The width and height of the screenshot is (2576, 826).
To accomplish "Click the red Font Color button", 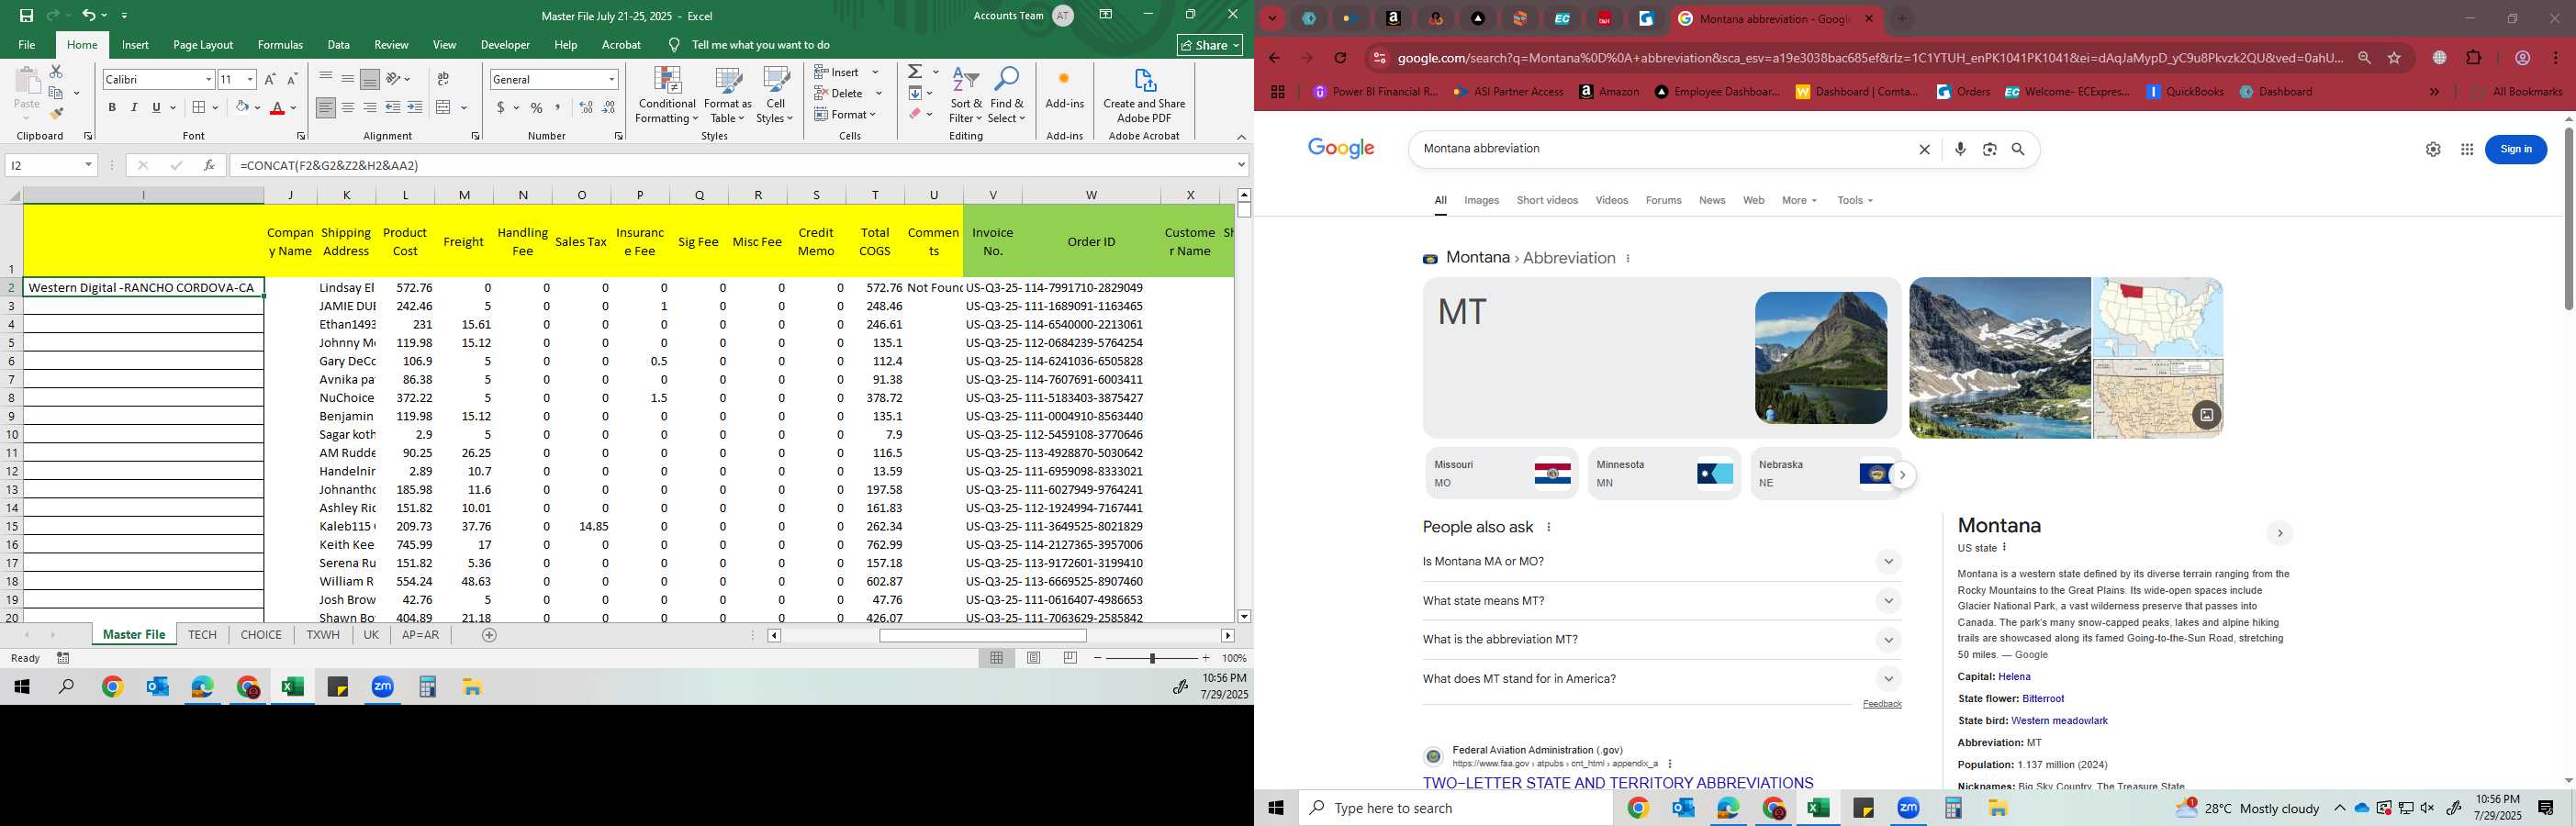I will coord(278,107).
